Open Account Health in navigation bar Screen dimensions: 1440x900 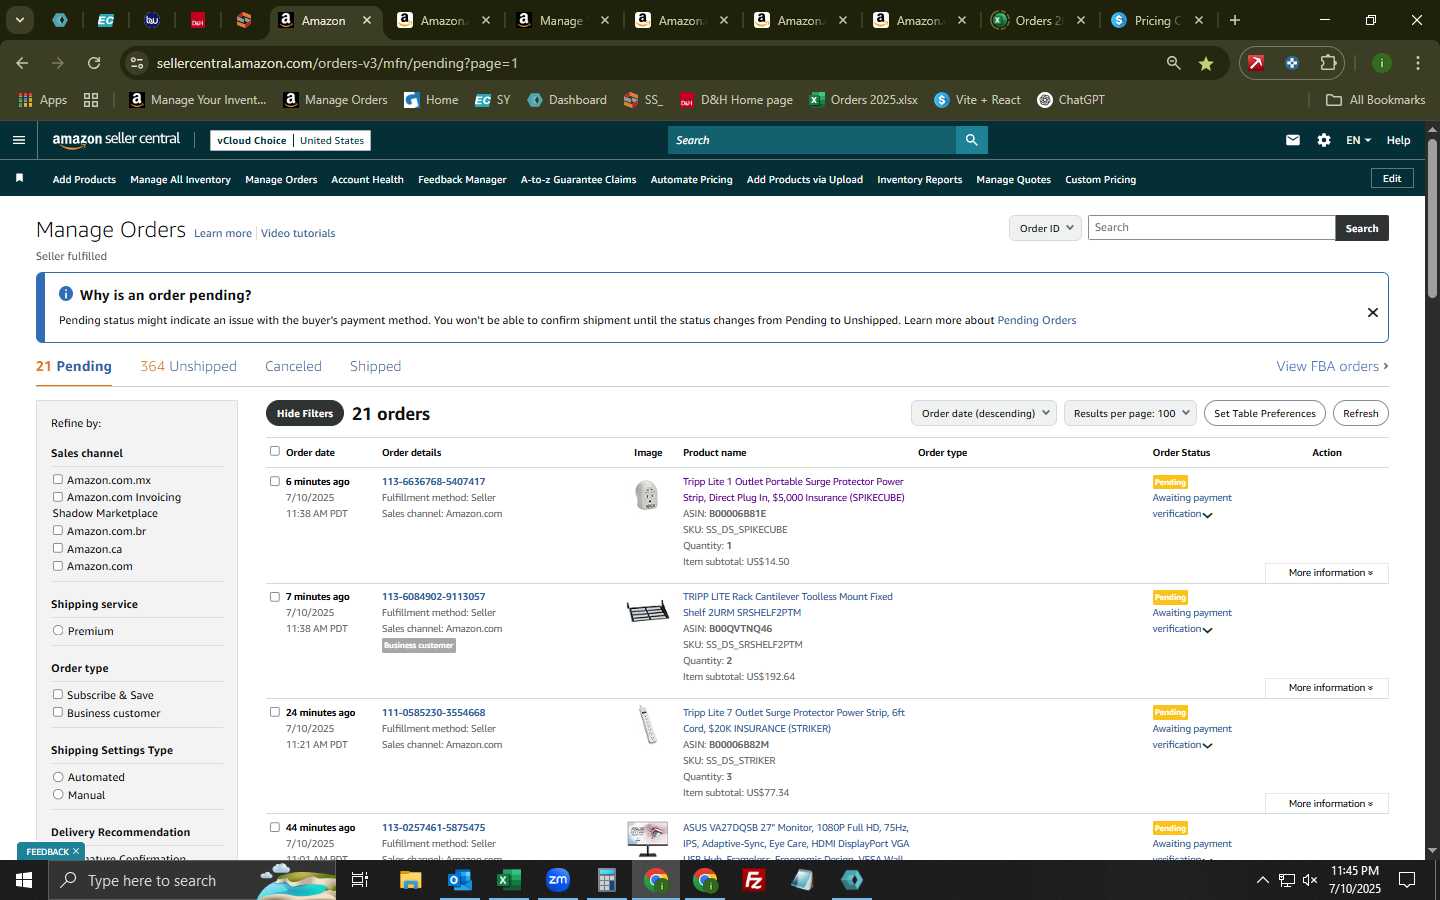click(367, 180)
